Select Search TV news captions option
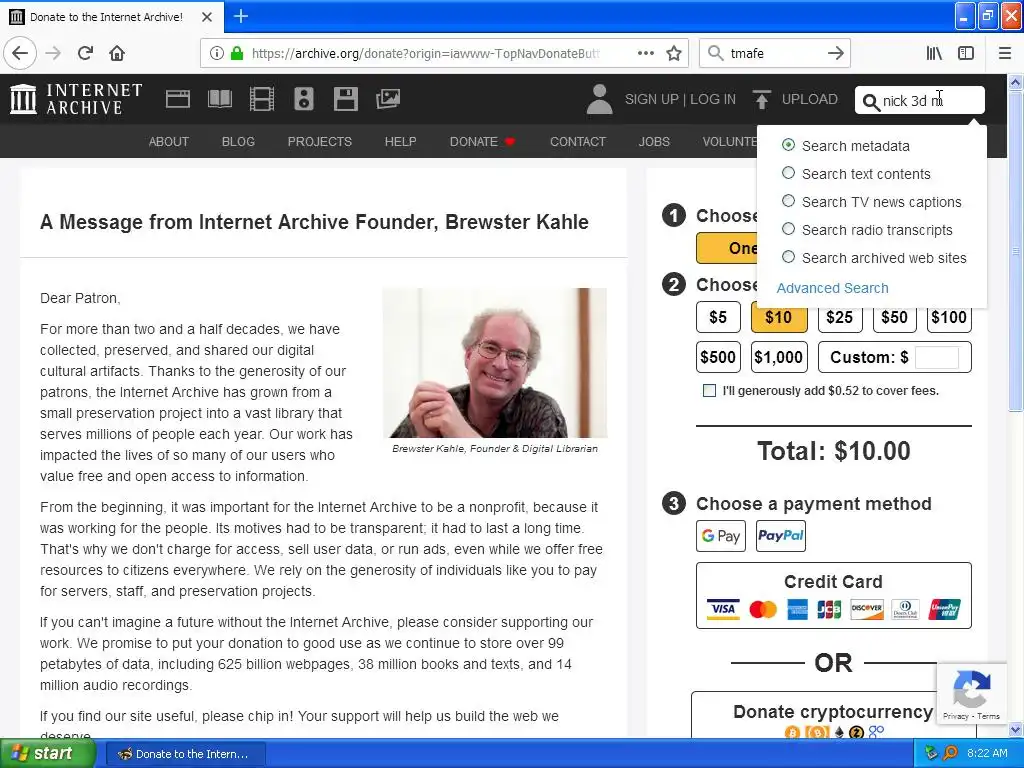The image size is (1024, 768). coord(788,201)
